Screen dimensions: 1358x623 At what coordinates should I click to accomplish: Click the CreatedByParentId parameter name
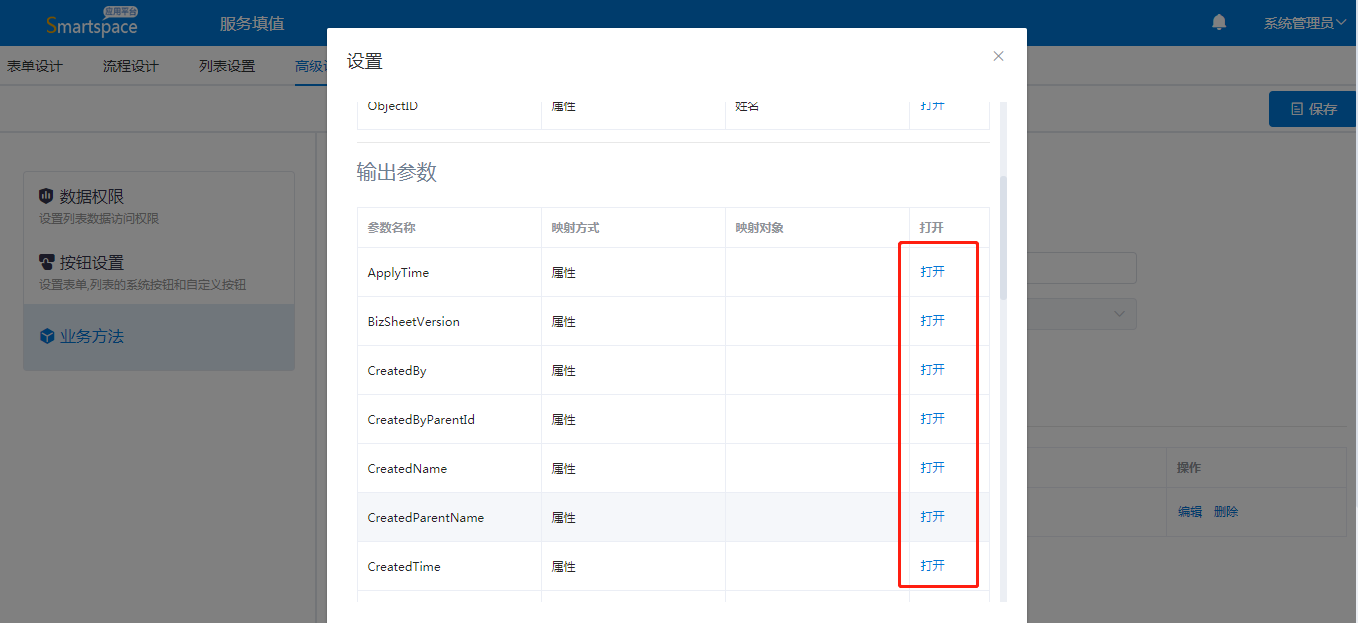click(x=421, y=420)
